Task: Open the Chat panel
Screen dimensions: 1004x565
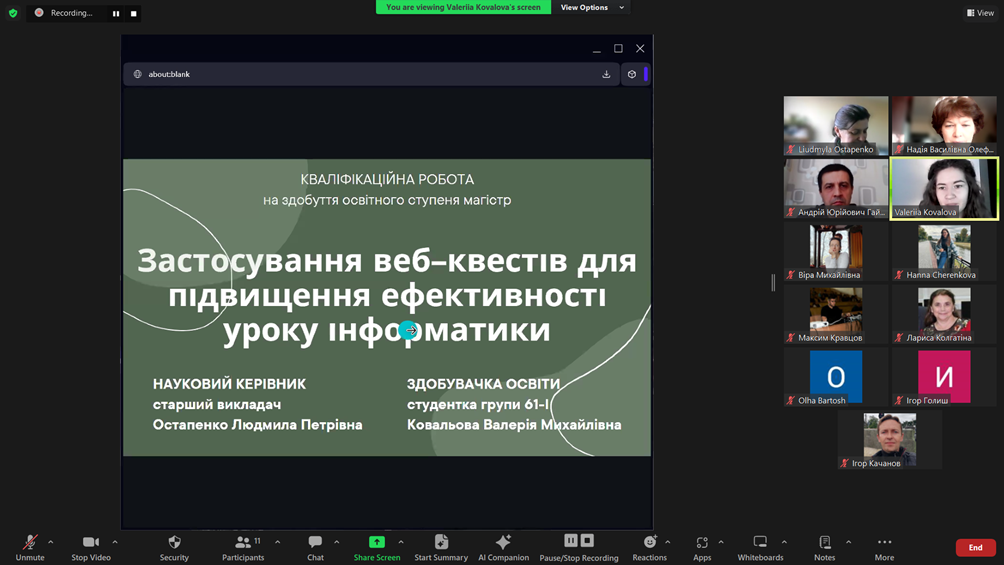Action: click(315, 548)
